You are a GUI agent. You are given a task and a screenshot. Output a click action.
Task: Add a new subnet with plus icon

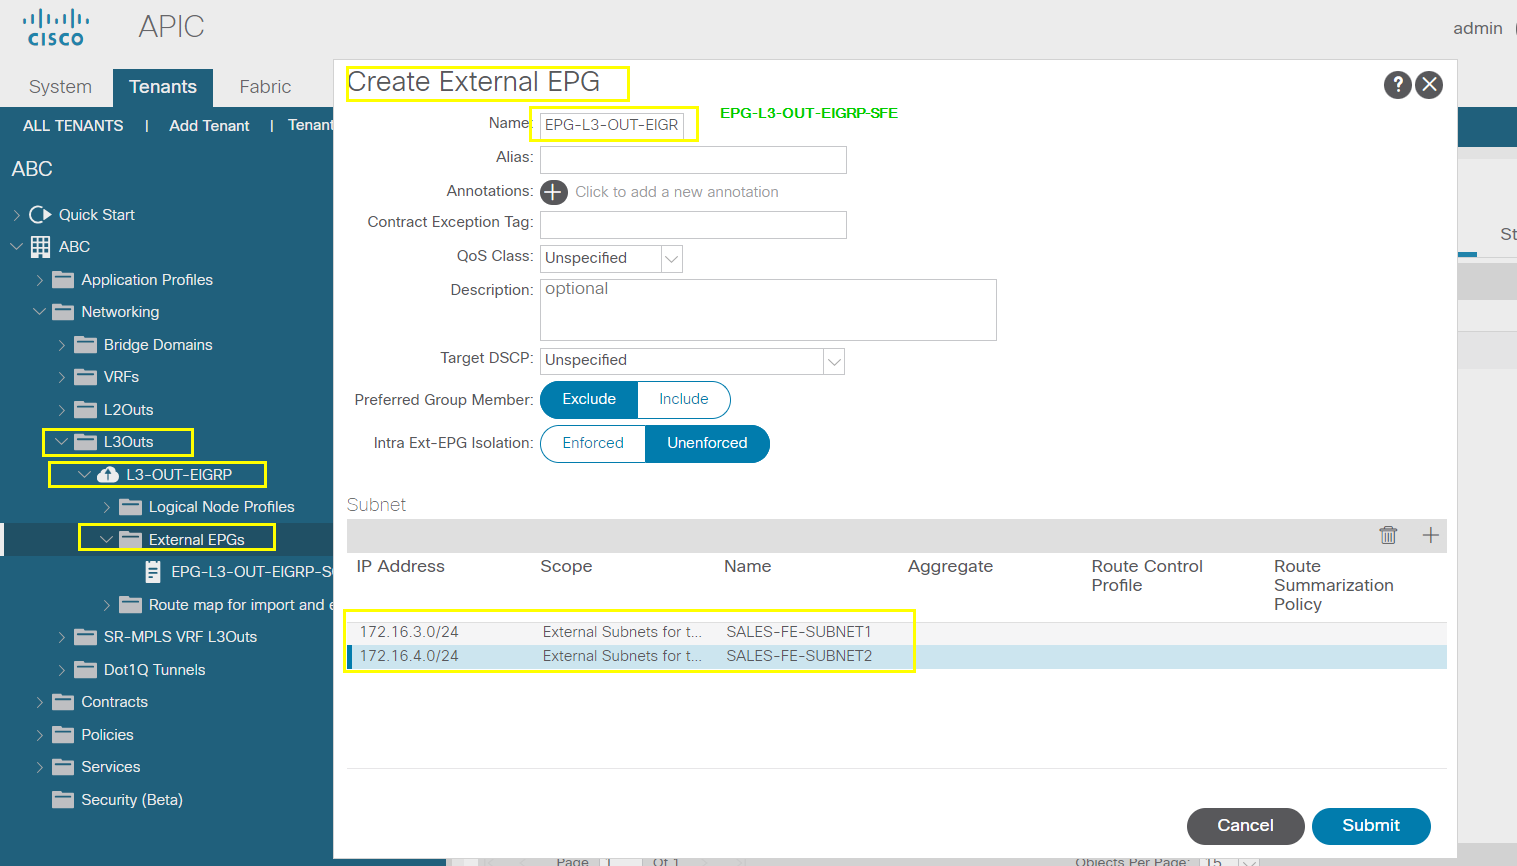tap(1431, 535)
